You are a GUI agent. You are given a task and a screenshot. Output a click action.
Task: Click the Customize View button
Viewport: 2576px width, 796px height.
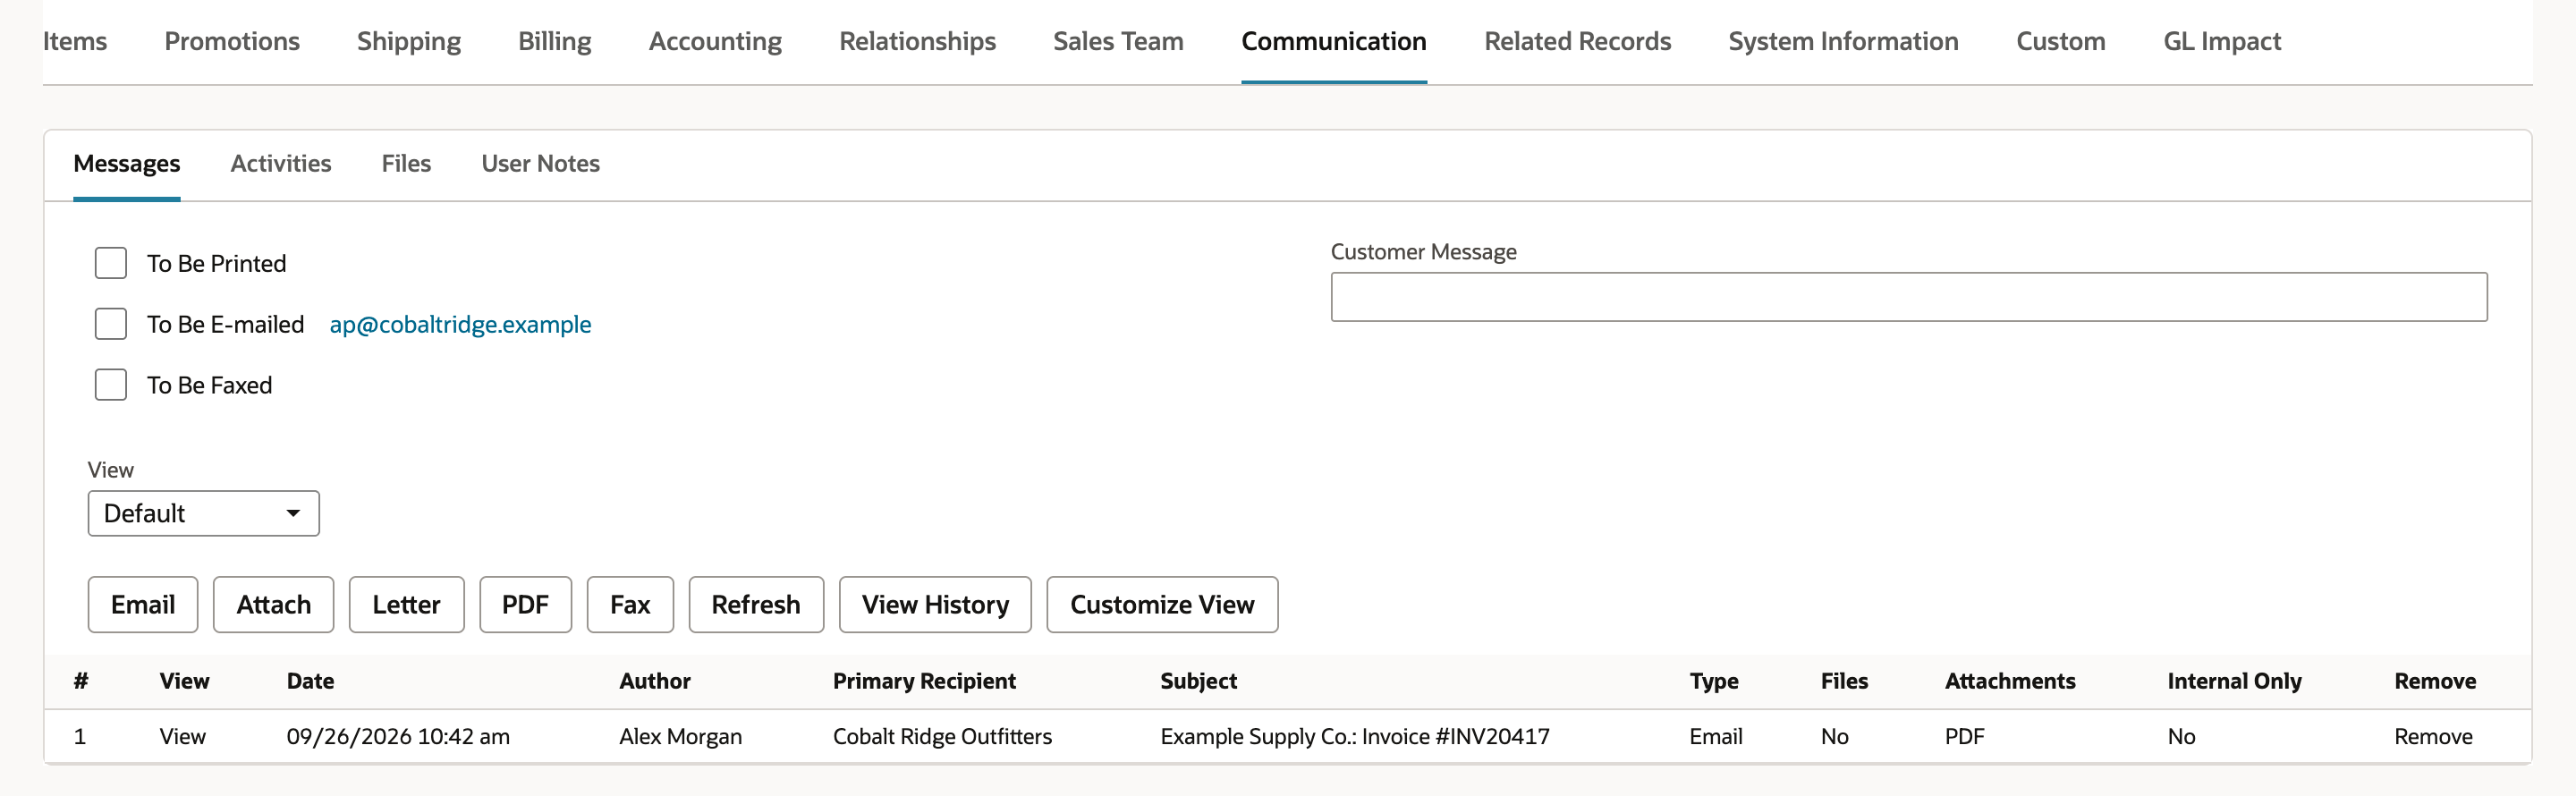click(x=1162, y=604)
